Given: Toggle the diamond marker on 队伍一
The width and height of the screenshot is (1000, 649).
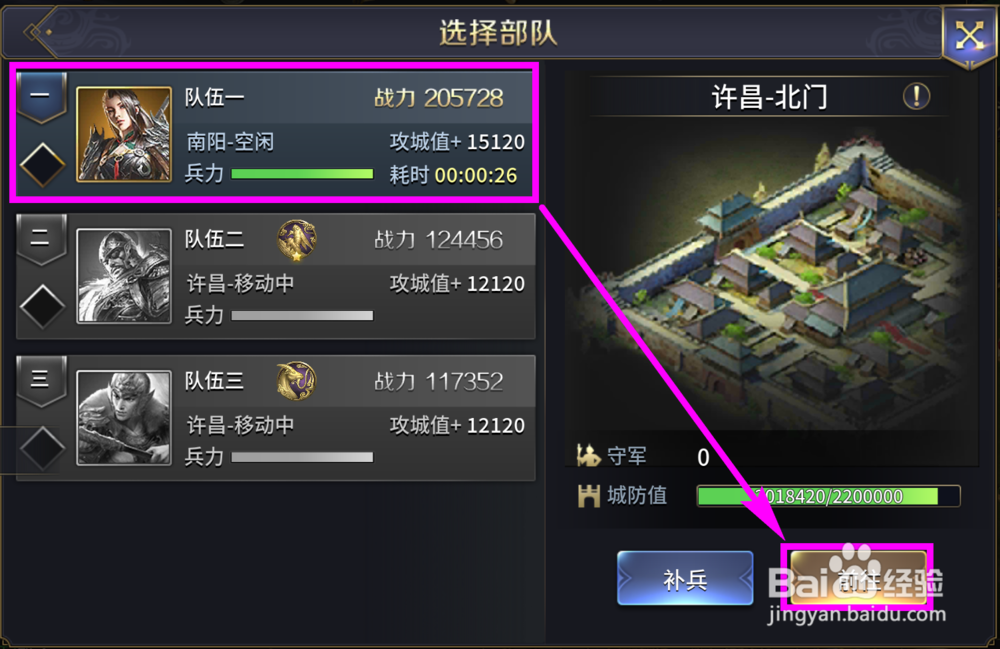Looking at the screenshot, I should tap(42, 164).
